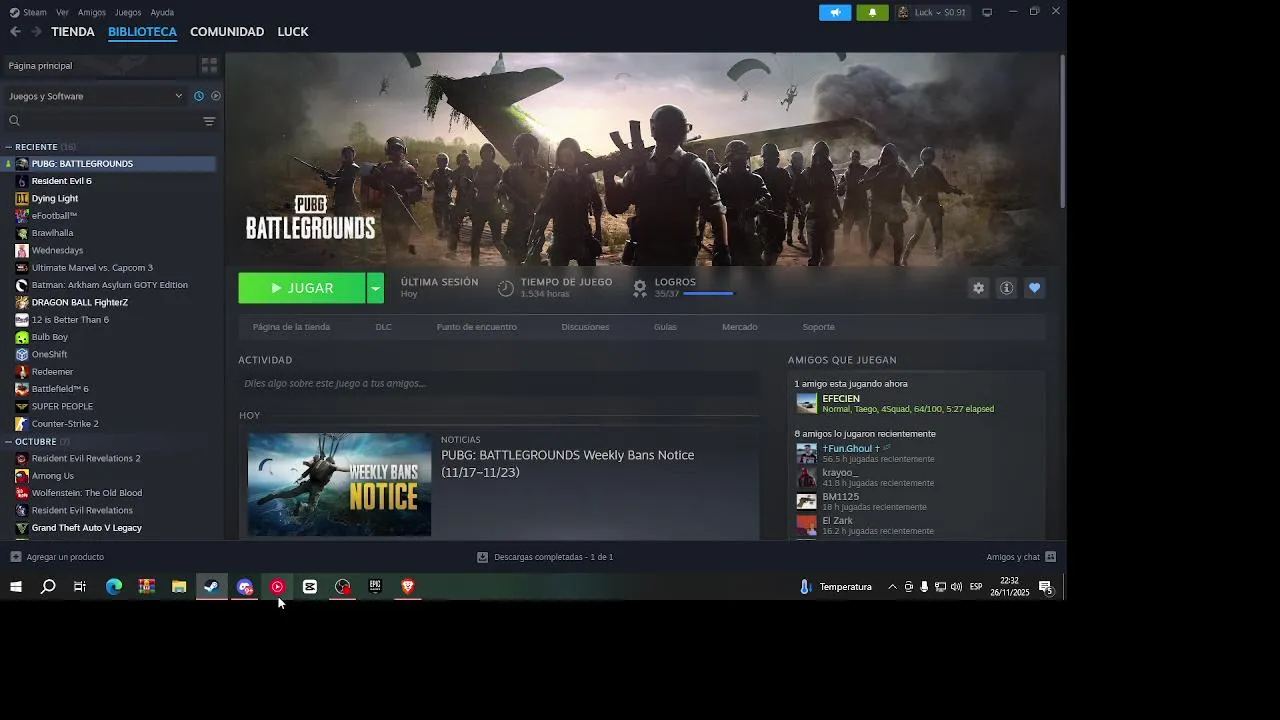Open the Amigos menu
This screenshot has height=720, width=1280.
(x=92, y=12)
